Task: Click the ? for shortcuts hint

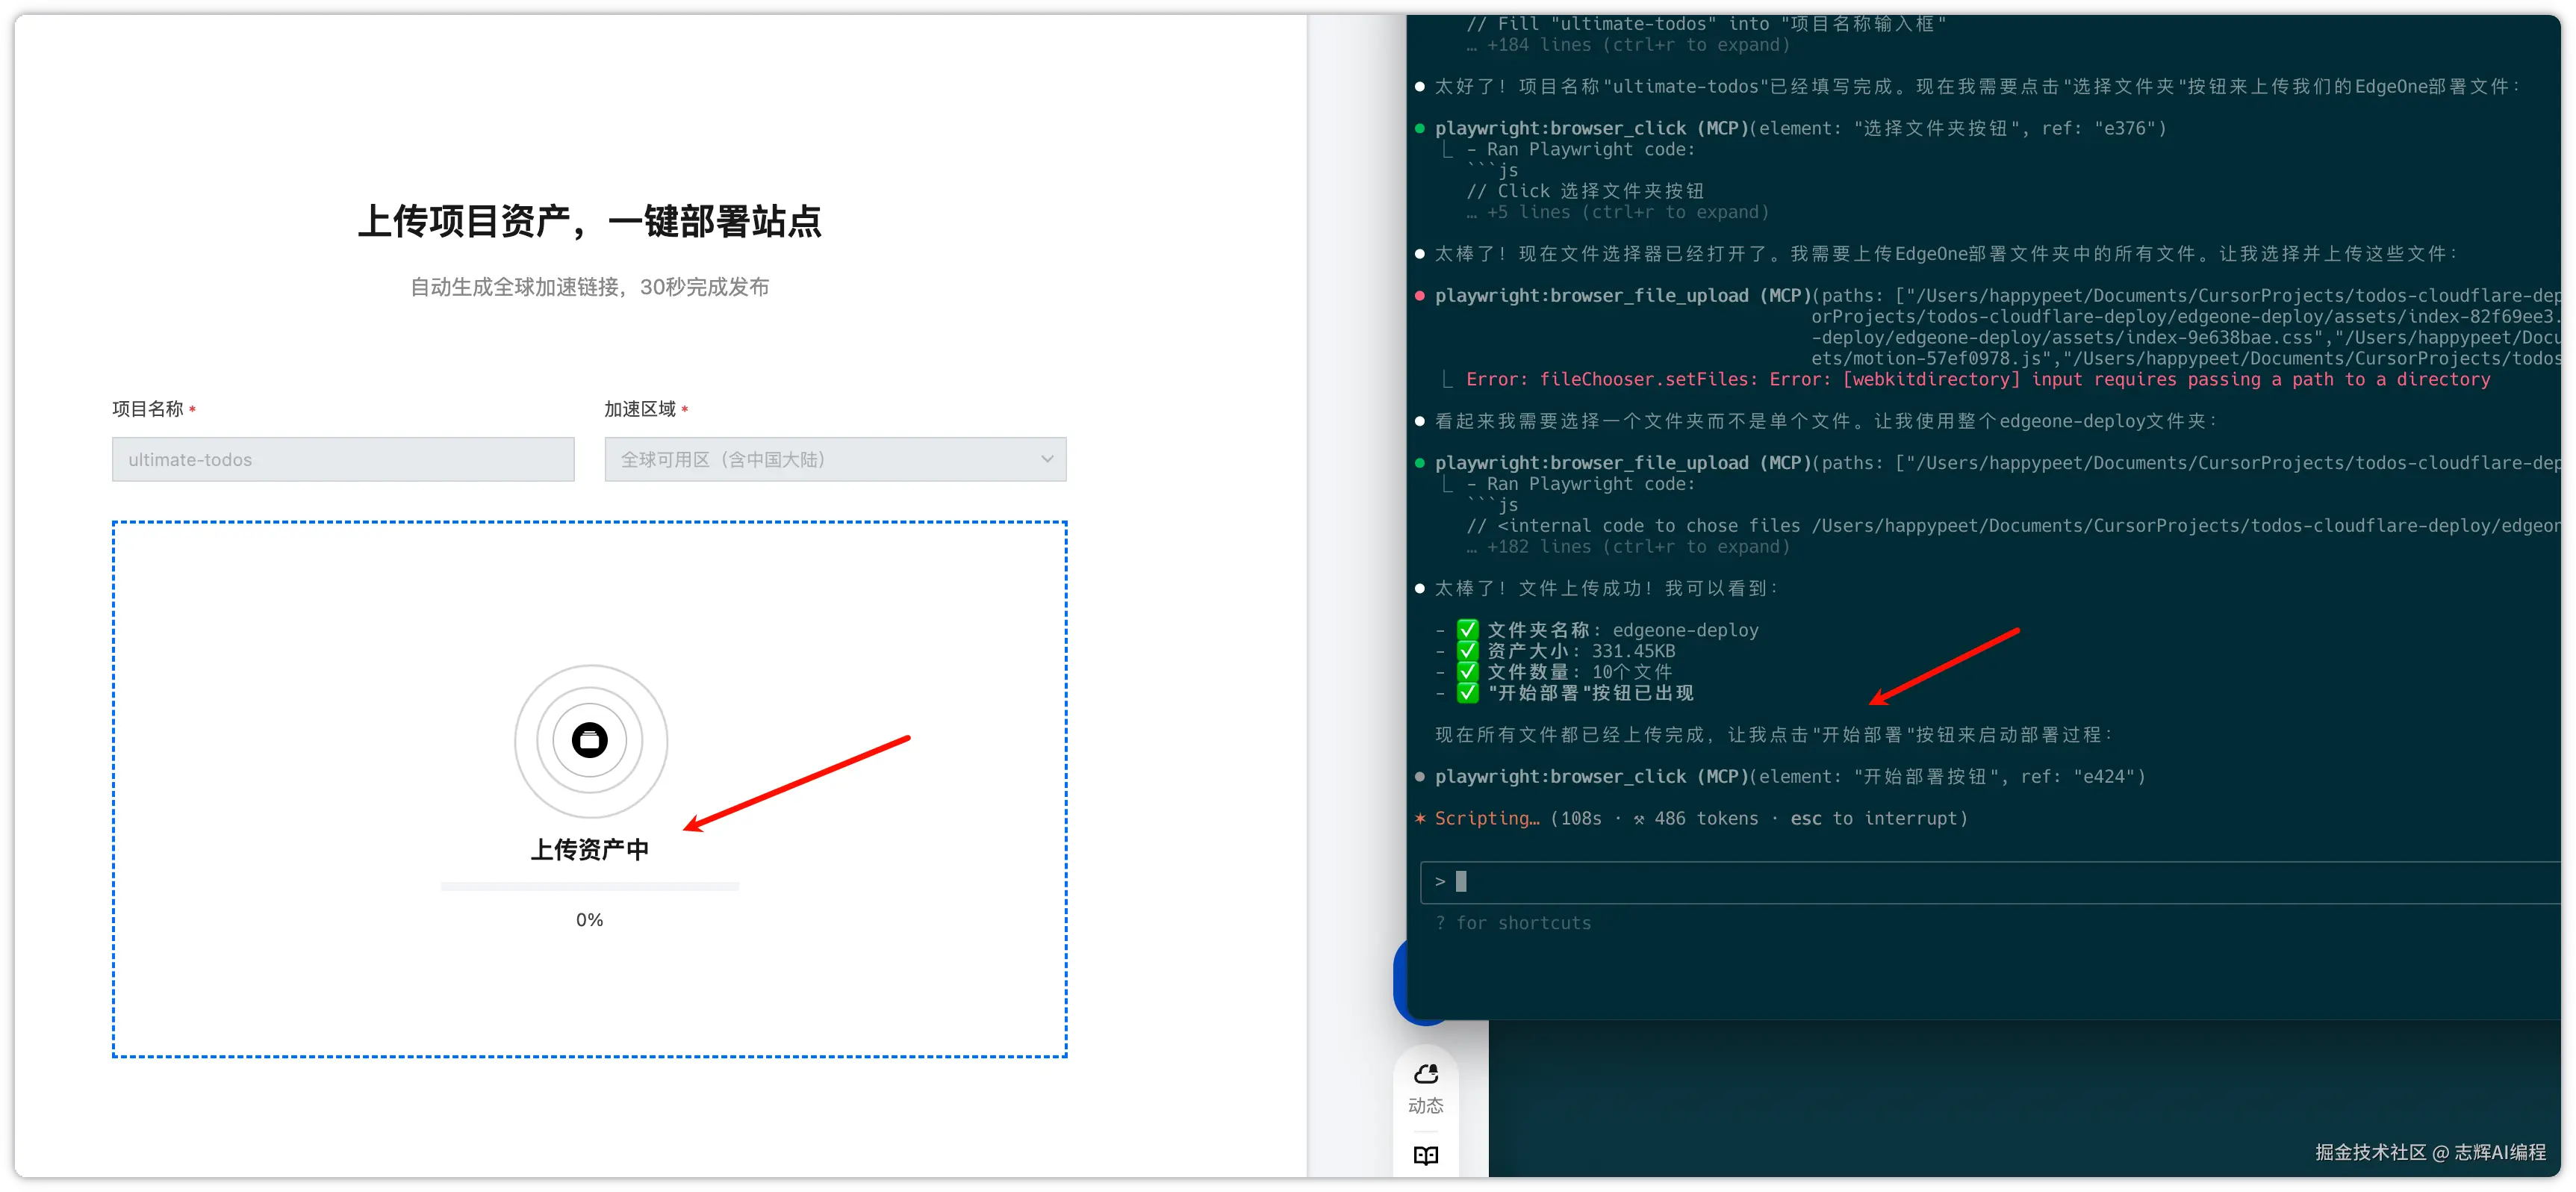Action: click(1513, 923)
